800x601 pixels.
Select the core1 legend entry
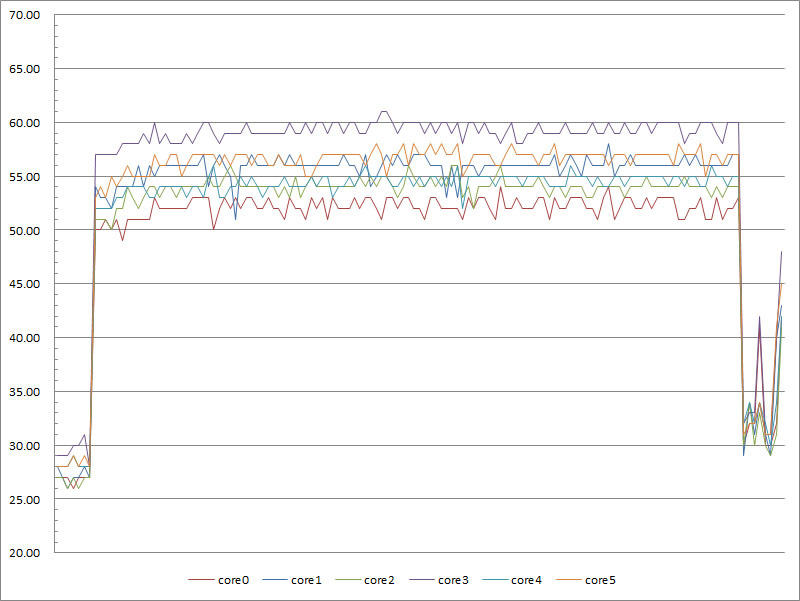click(292, 580)
